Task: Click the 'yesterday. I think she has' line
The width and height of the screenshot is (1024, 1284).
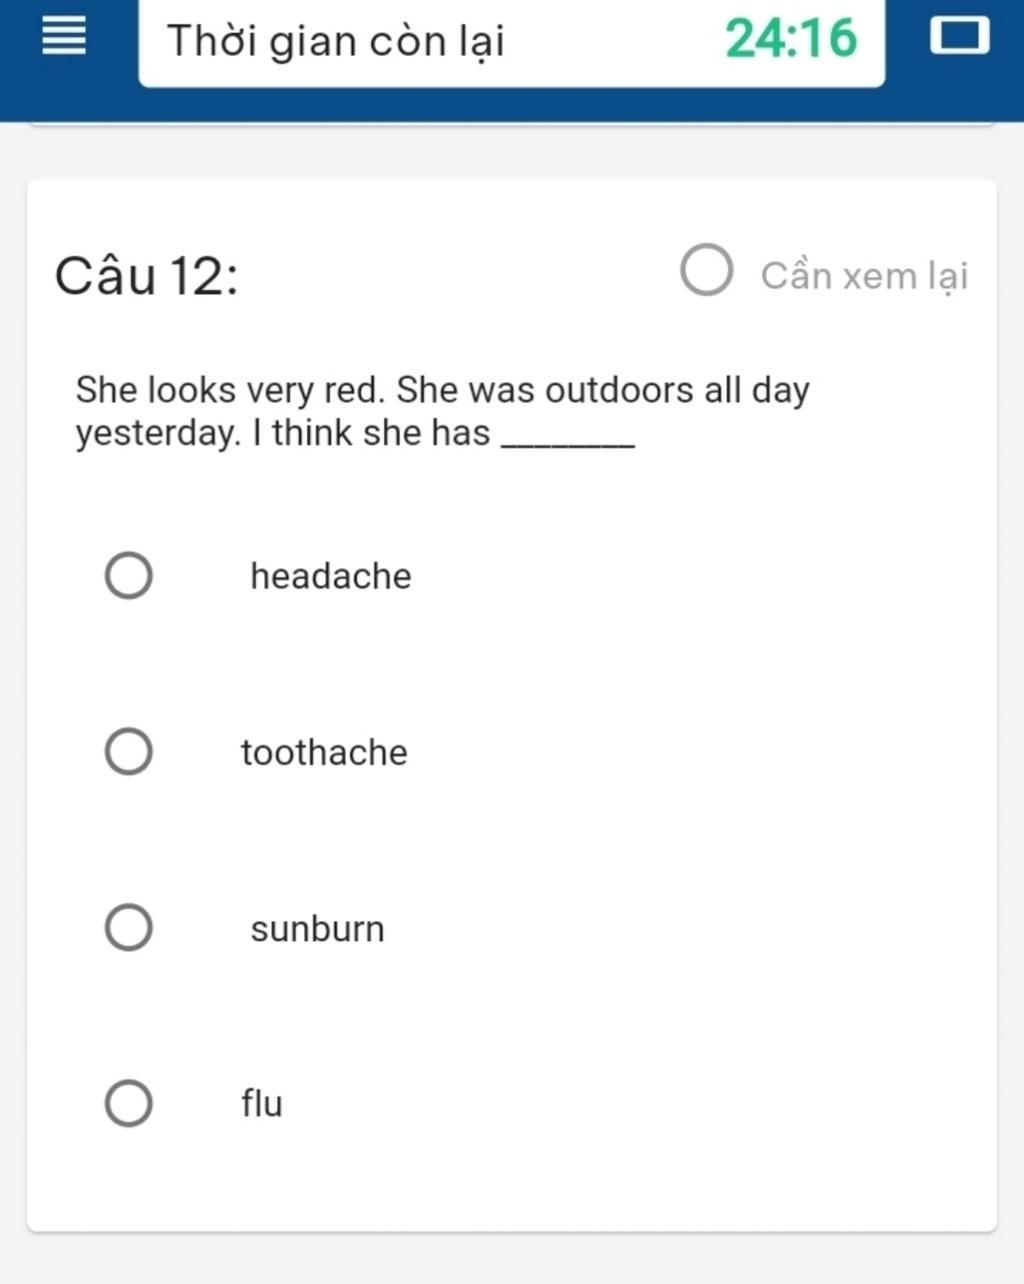Action: (283, 434)
